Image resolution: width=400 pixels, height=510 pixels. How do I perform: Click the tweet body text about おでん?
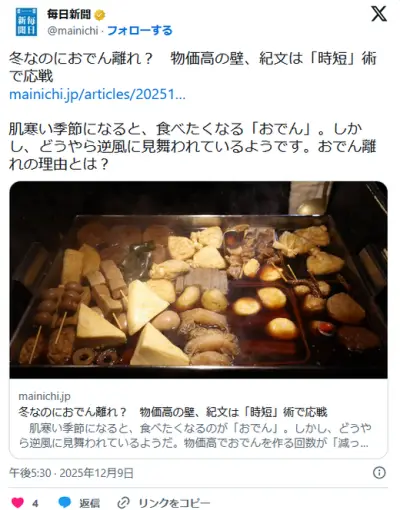(x=192, y=146)
